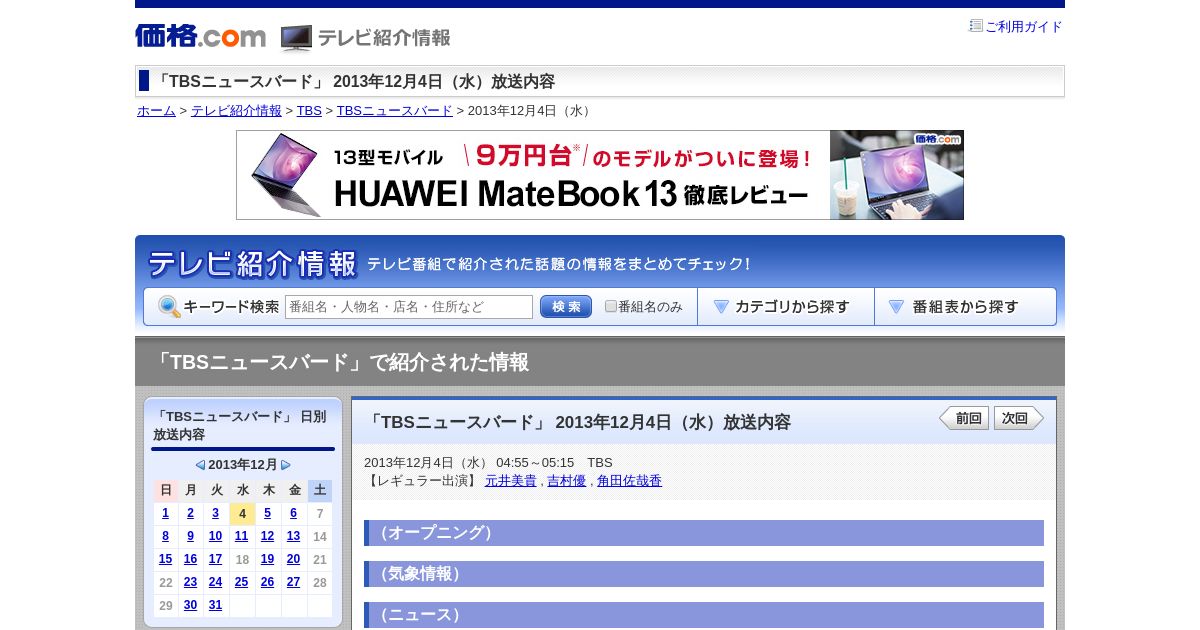The width and height of the screenshot is (1200, 630).
Task: Click the 価格.com logo
Action: (201, 36)
